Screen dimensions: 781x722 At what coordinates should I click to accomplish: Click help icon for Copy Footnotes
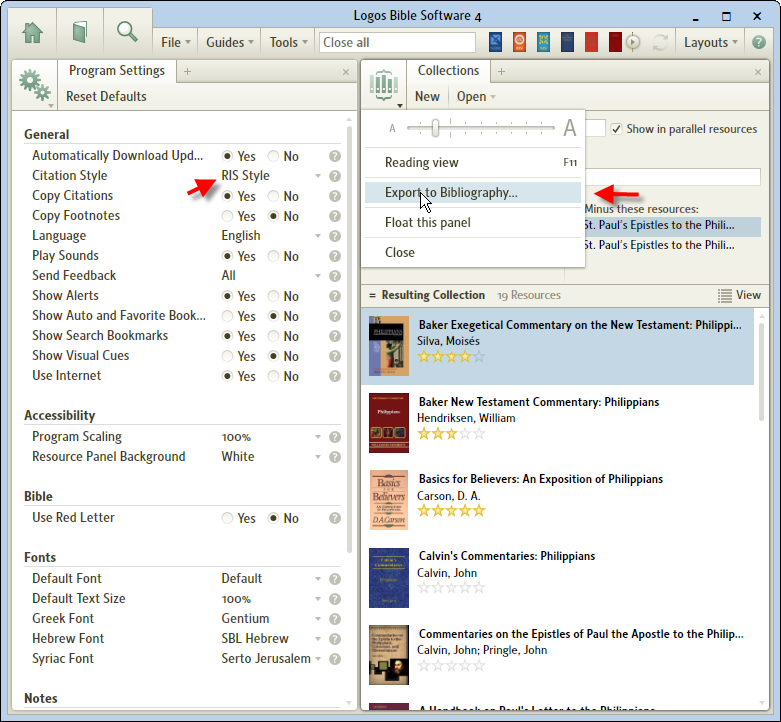[x=335, y=216]
